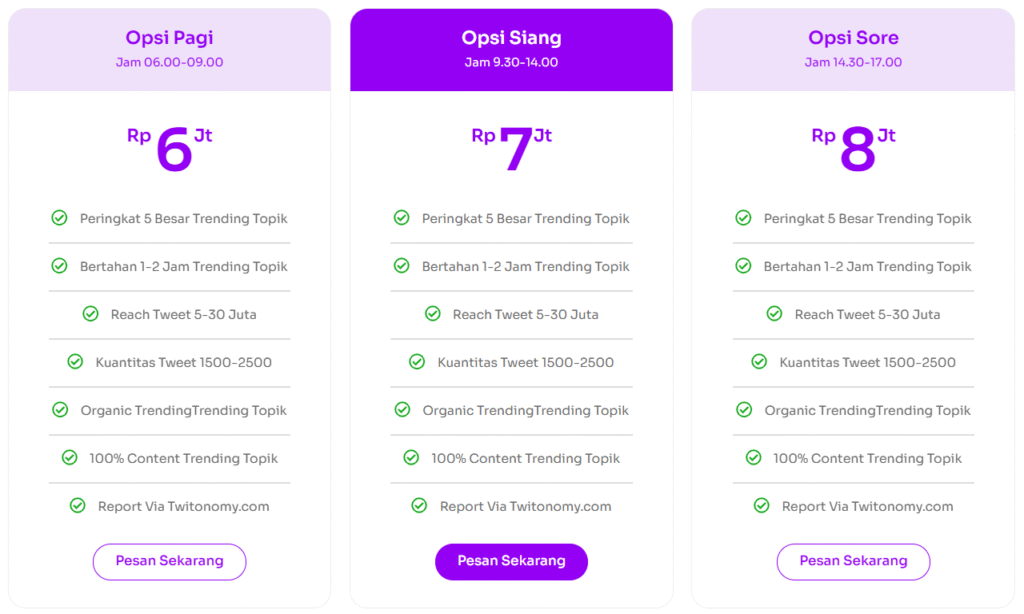This screenshot has height=614, width=1024.
Task: Click check icon beside Peringkat 5 Besar in Opsi Pagi
Action: pyautogui.click(x=59, y=218)
